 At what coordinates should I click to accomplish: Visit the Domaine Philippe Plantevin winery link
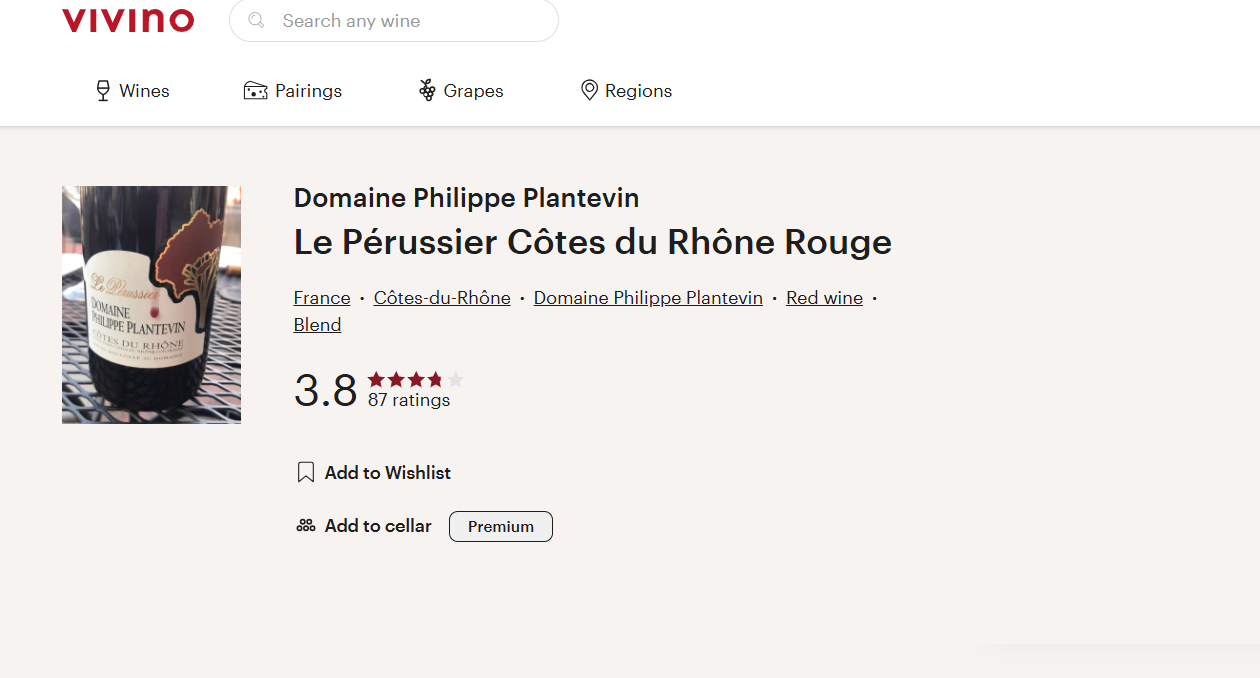[648, 298]
